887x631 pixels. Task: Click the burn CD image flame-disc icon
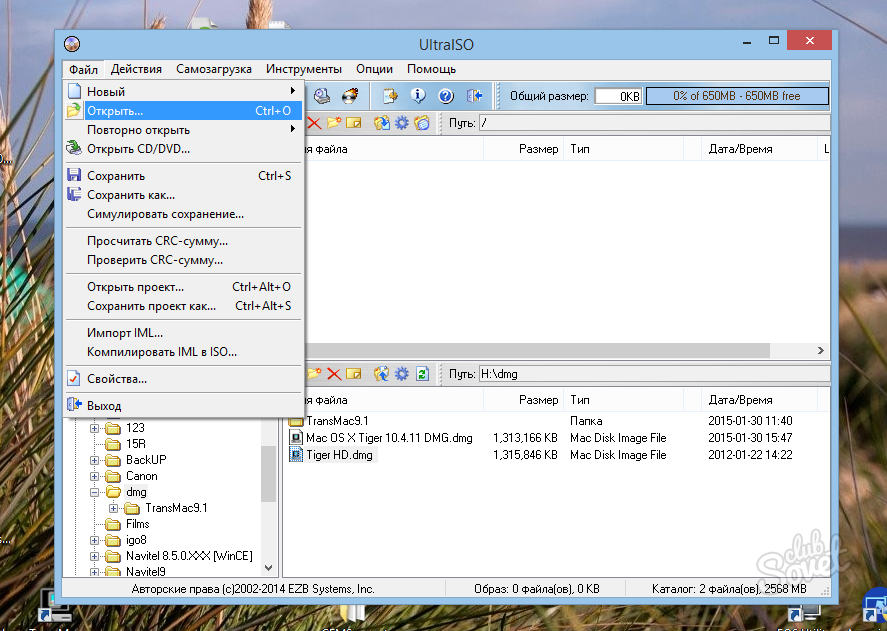click(350, 96)
